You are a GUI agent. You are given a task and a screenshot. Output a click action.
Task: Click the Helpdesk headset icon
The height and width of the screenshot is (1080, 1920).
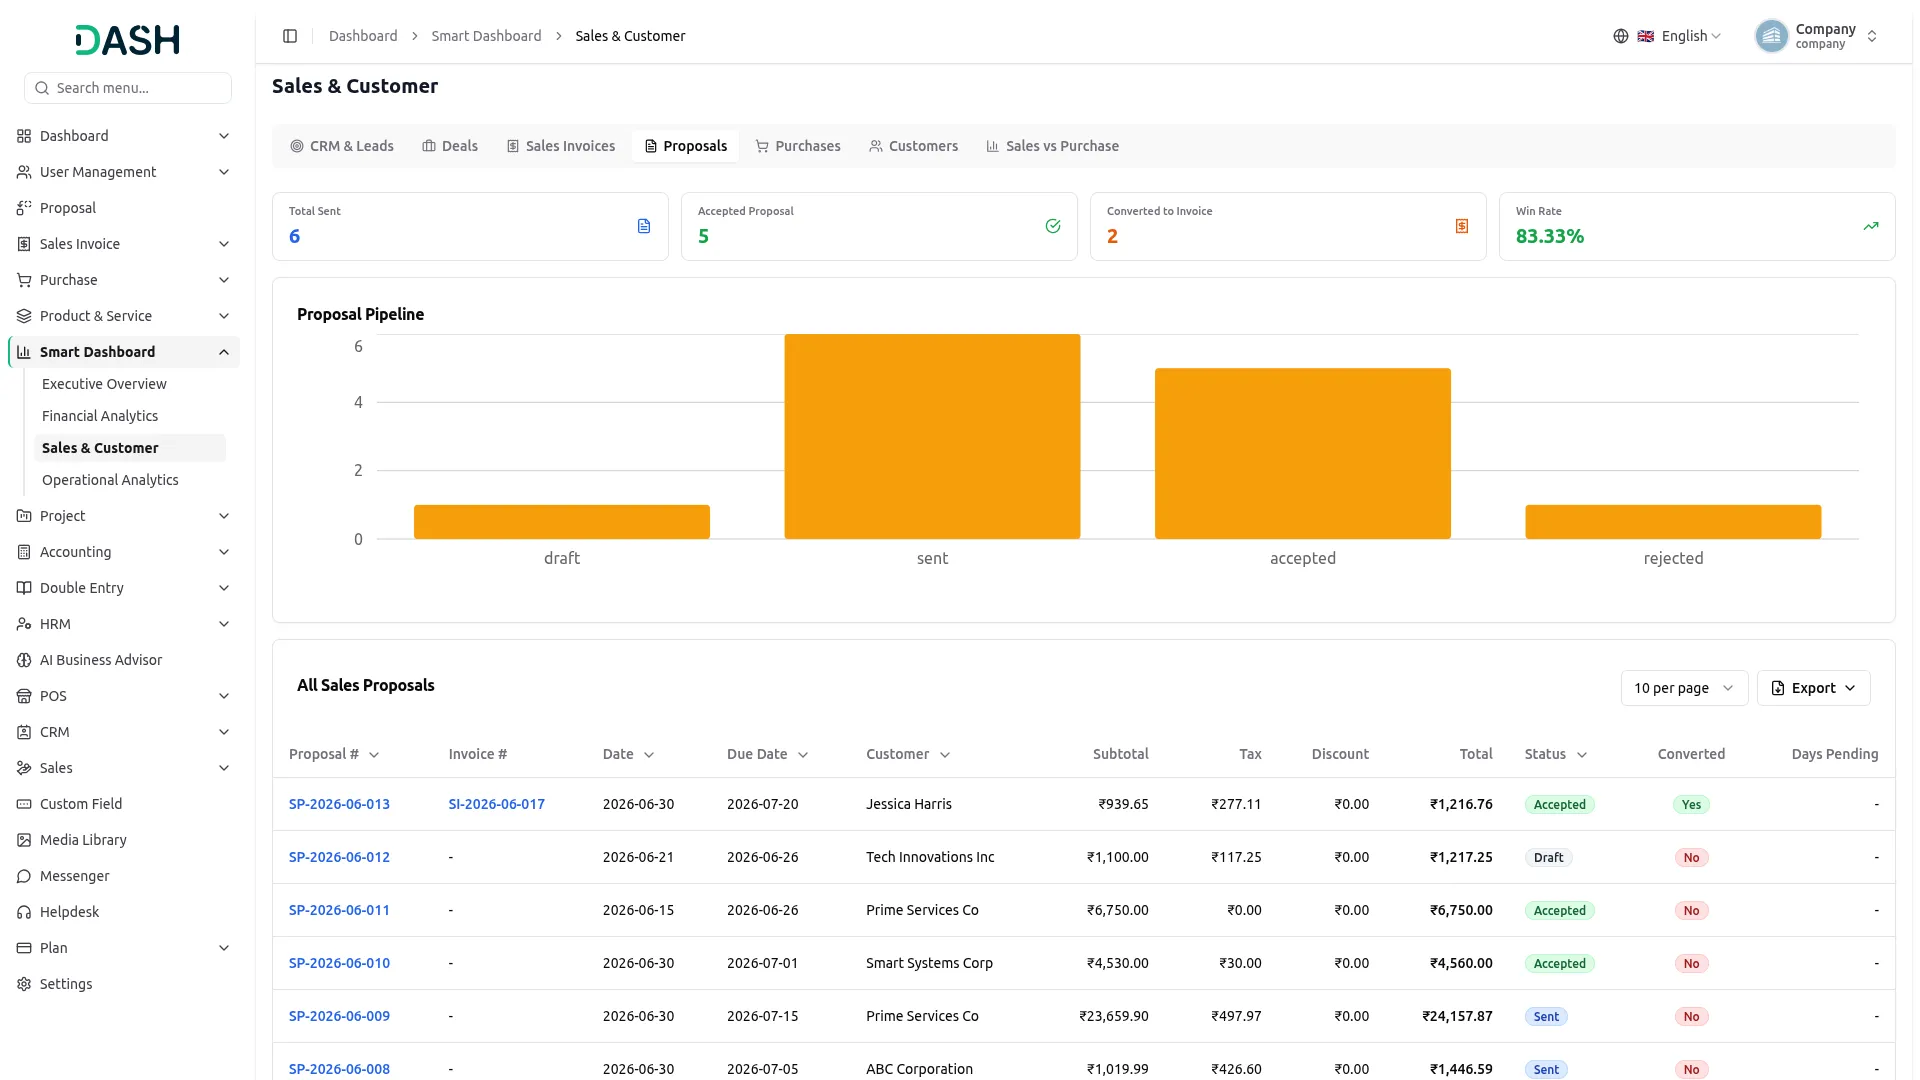(24, 912)
